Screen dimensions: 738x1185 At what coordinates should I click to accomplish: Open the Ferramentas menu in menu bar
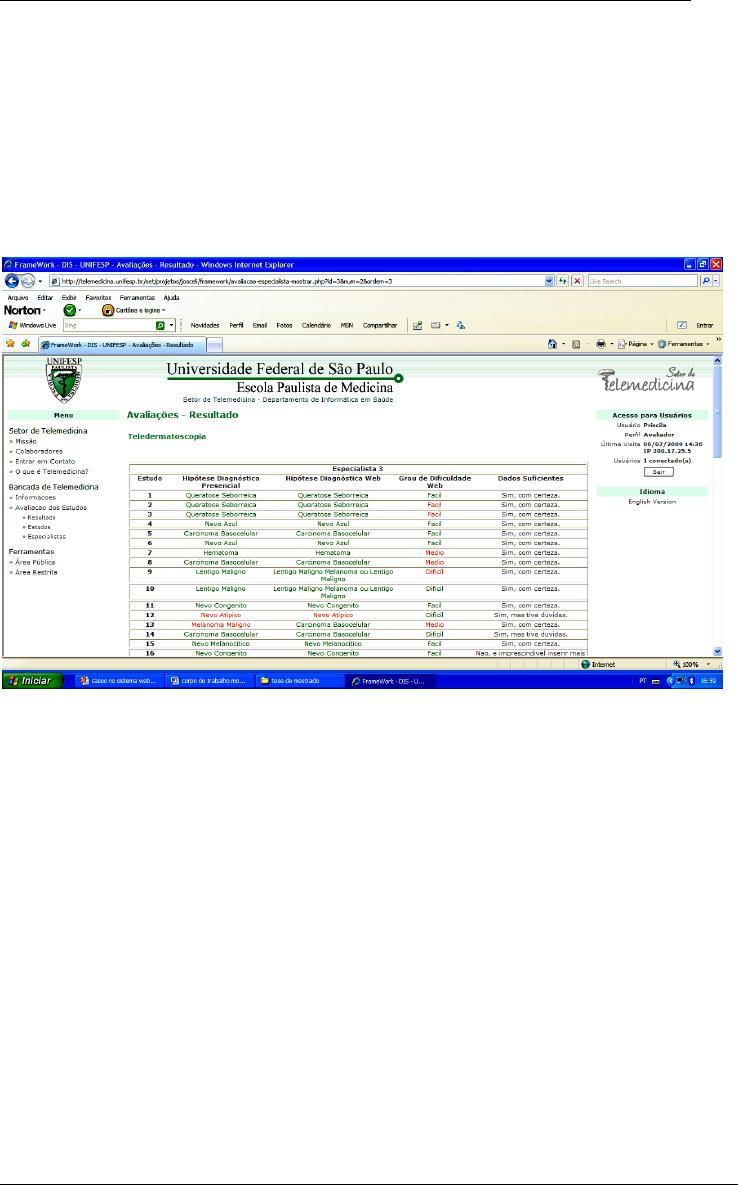coord(137,298)
